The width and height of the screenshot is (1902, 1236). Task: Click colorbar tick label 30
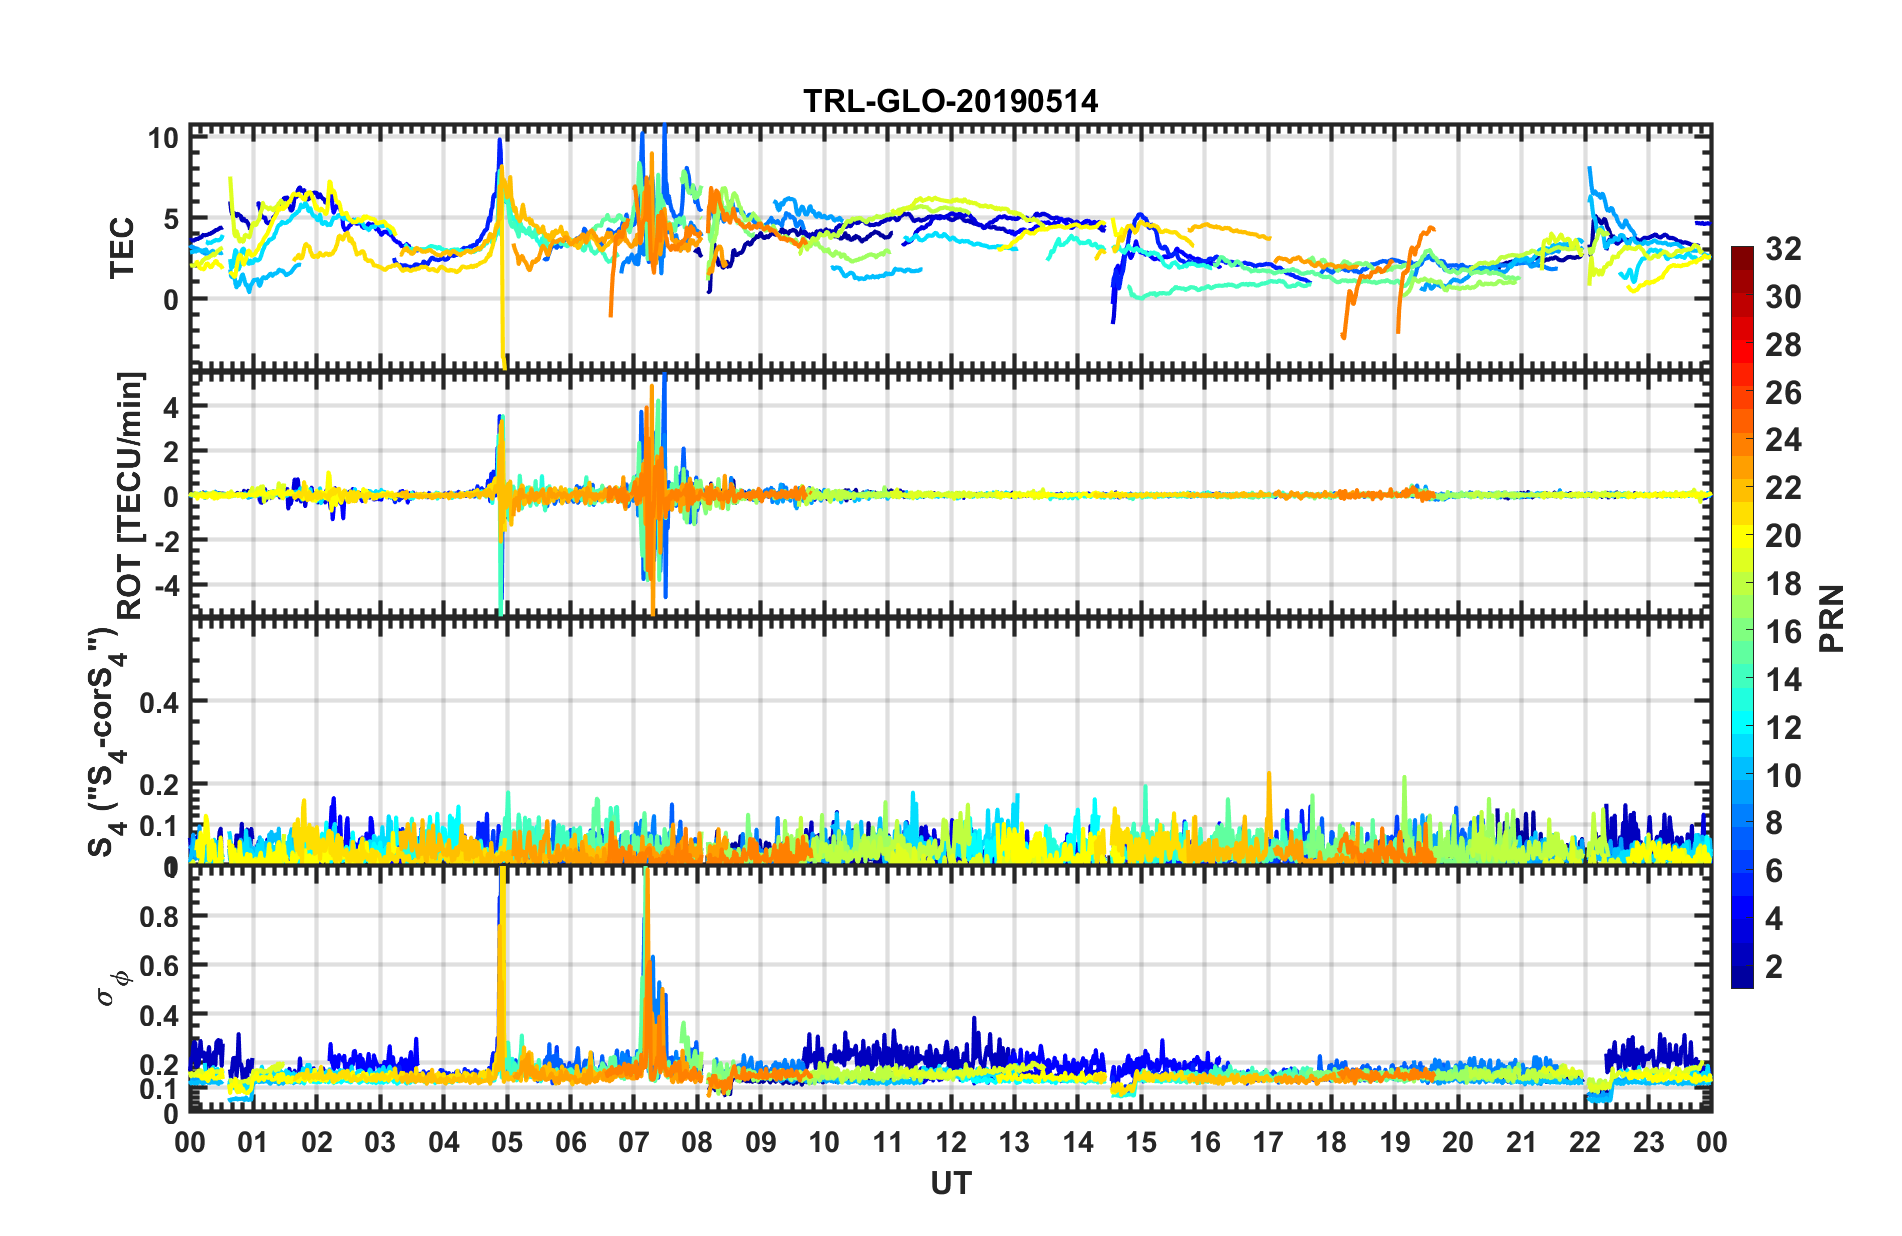tap(1782, 297)
